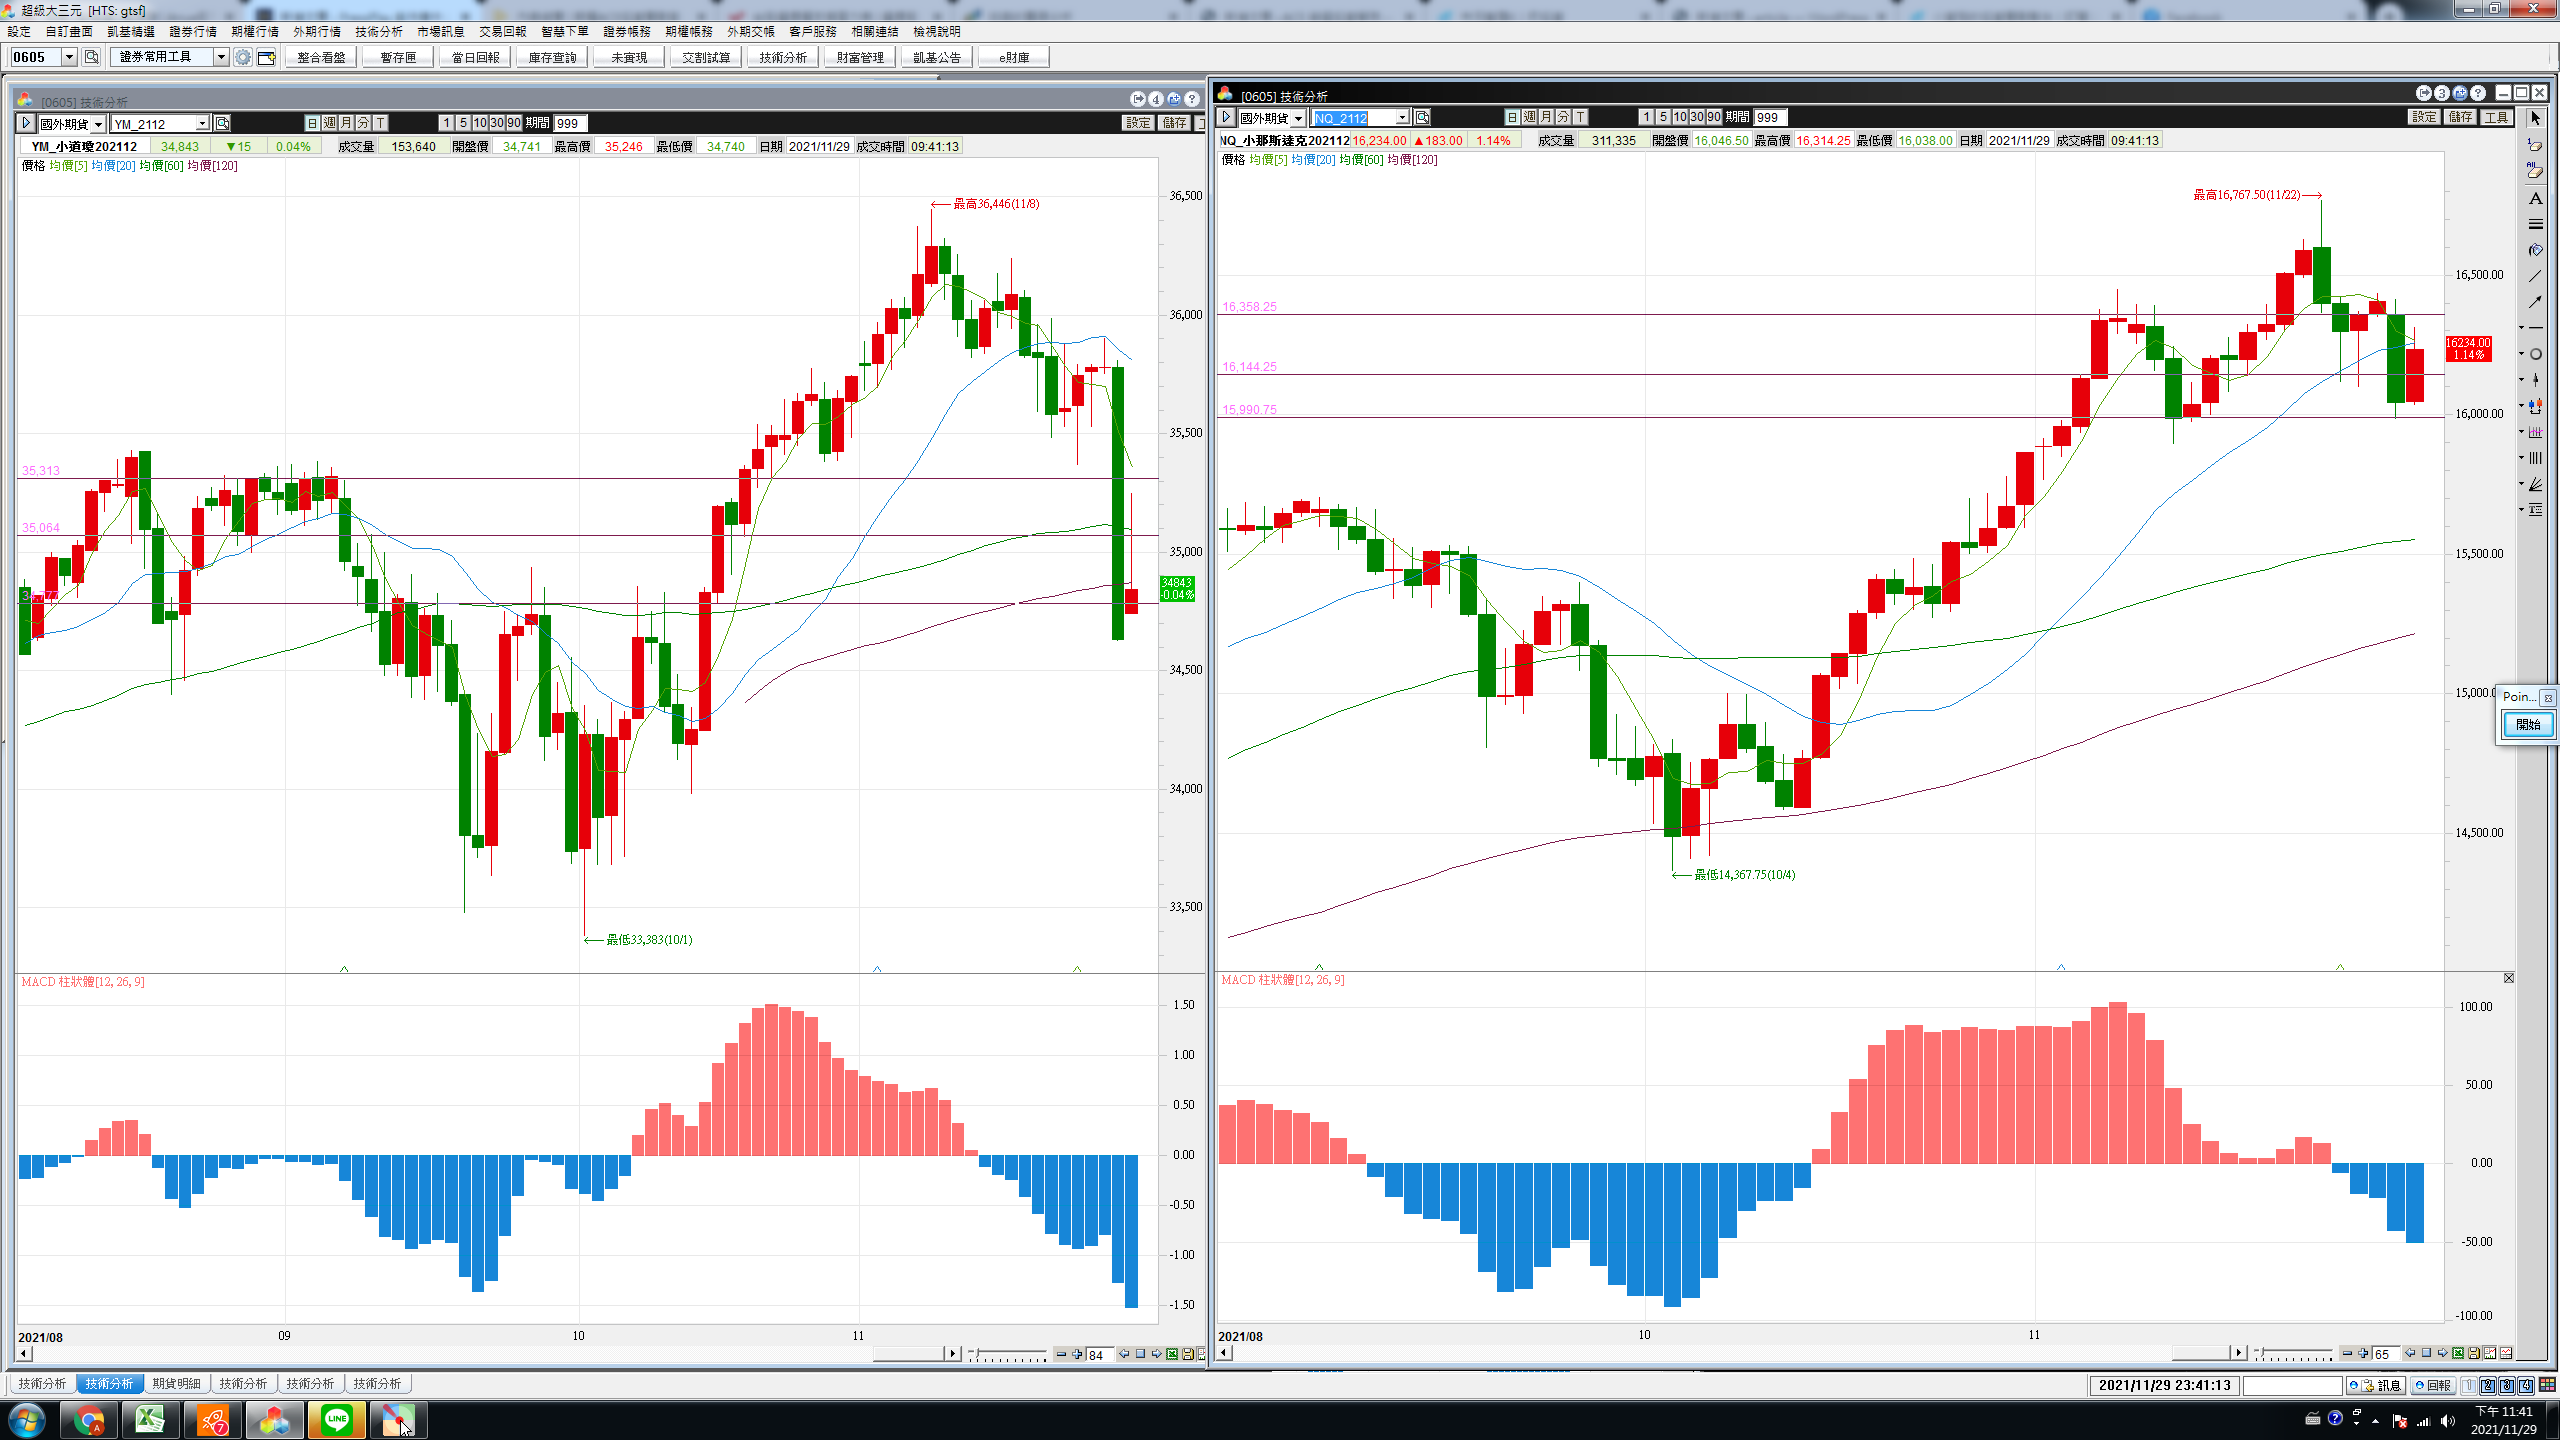Switch left chart to monthly 月 period
Image resolution: width=2560 pixels, height=1440 pixels.
(346, 123)
